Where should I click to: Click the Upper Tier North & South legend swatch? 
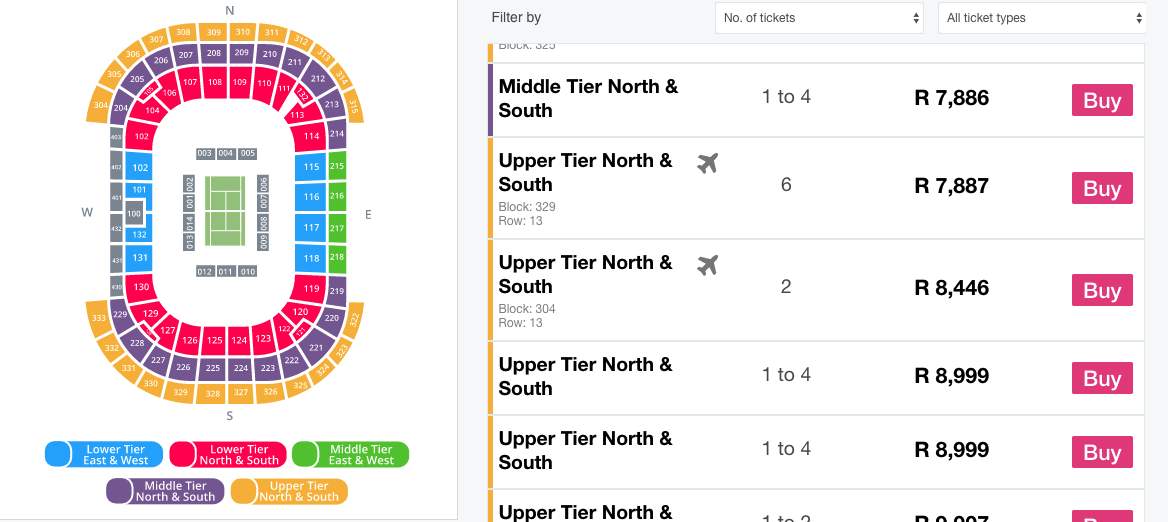289,491
